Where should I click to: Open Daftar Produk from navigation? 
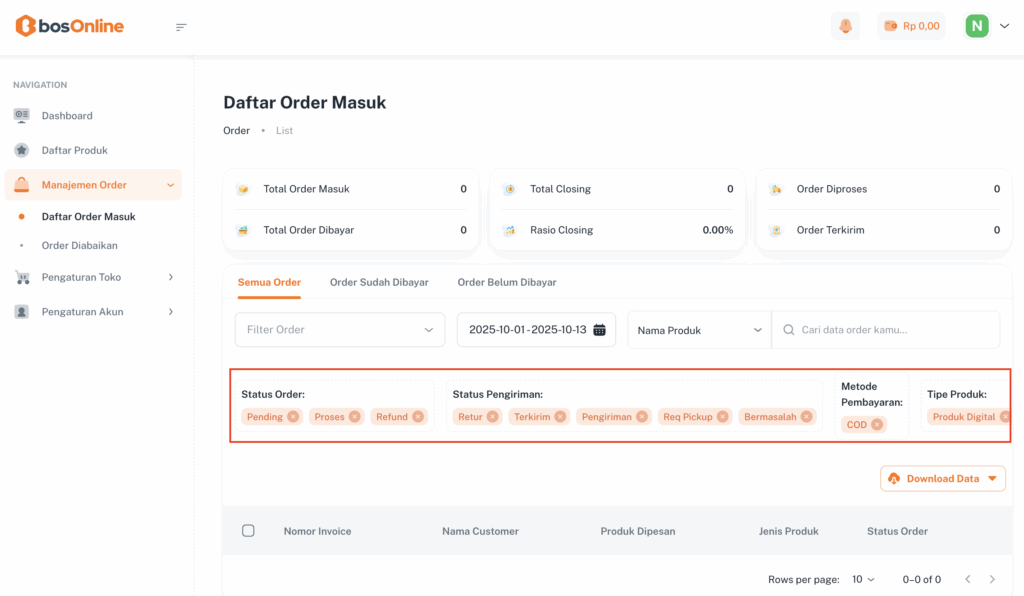(74, 150)
